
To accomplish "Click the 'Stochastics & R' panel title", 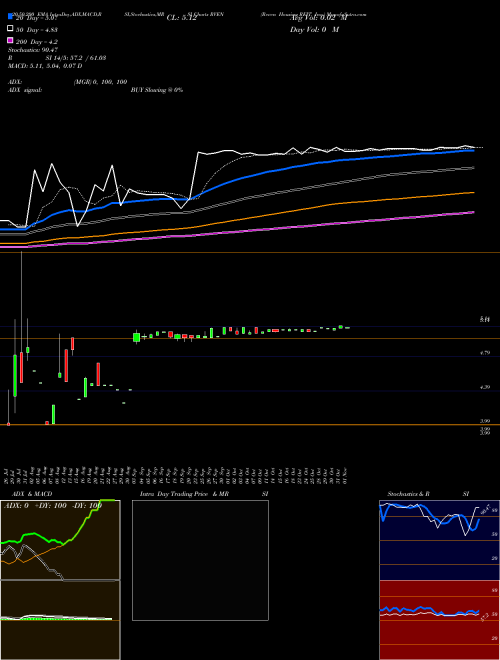I will point(409,494).
